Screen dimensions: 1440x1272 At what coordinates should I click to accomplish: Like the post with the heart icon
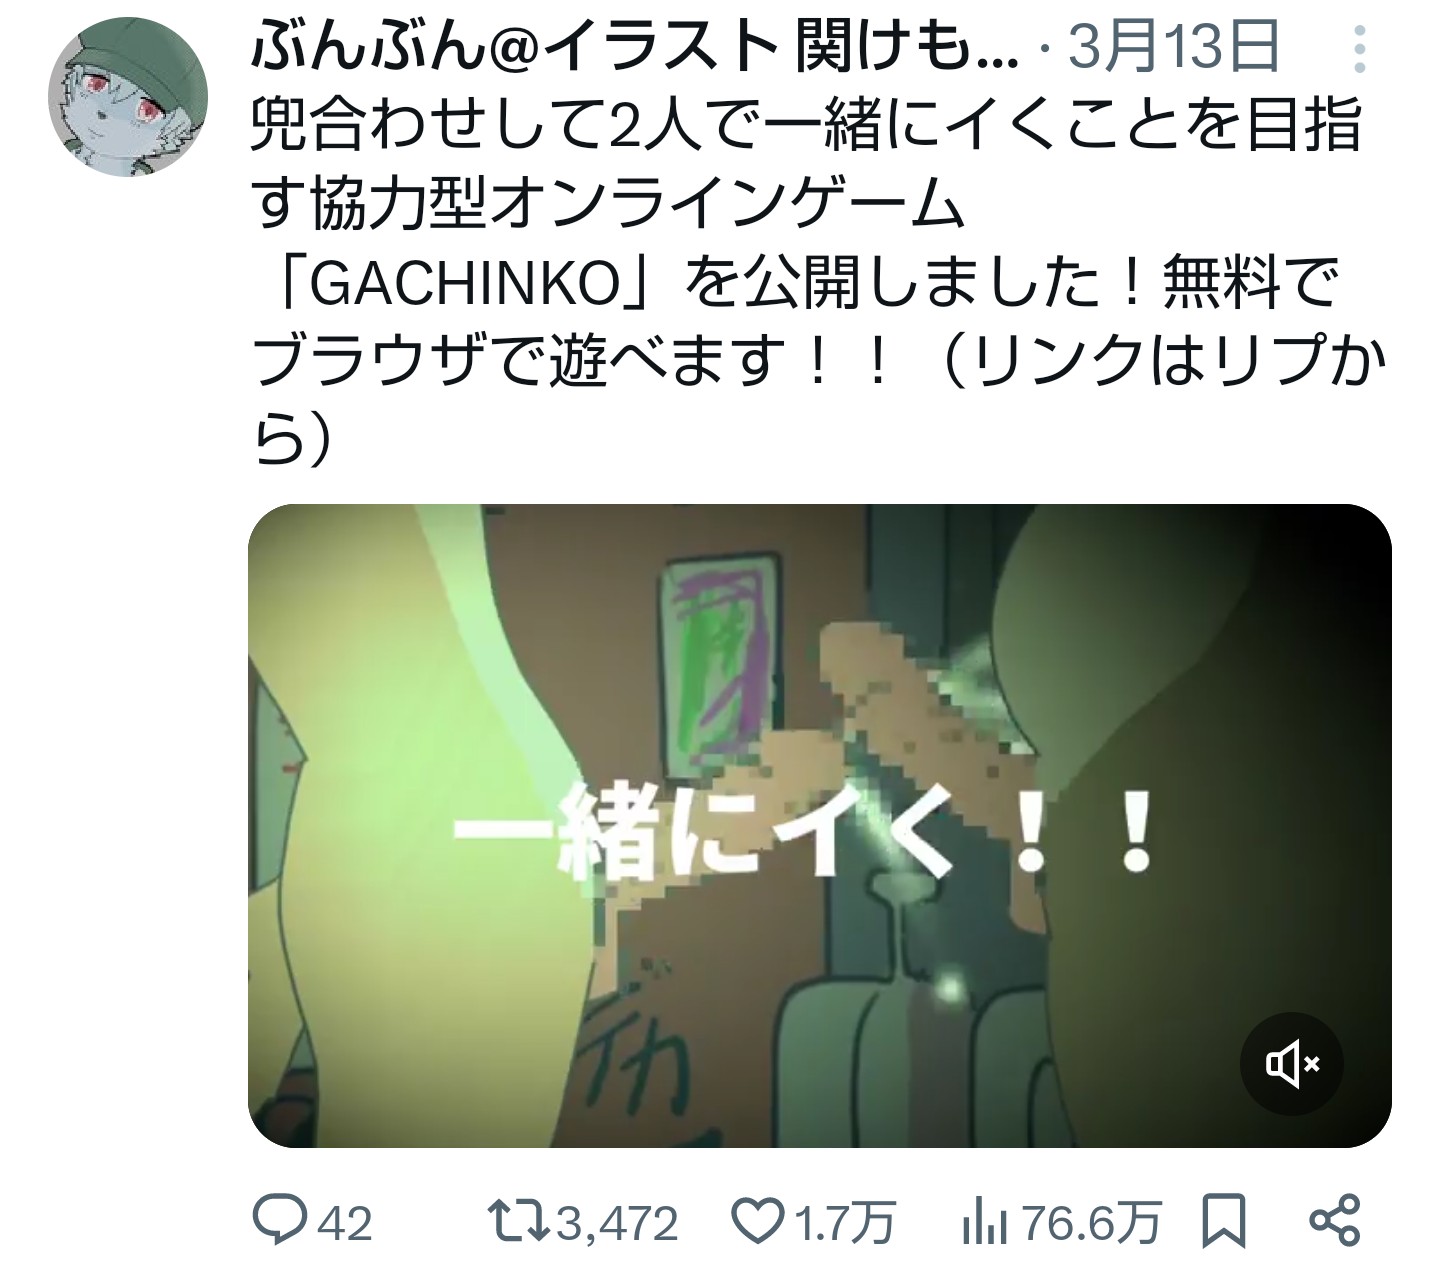click(x=758, y=1221)
